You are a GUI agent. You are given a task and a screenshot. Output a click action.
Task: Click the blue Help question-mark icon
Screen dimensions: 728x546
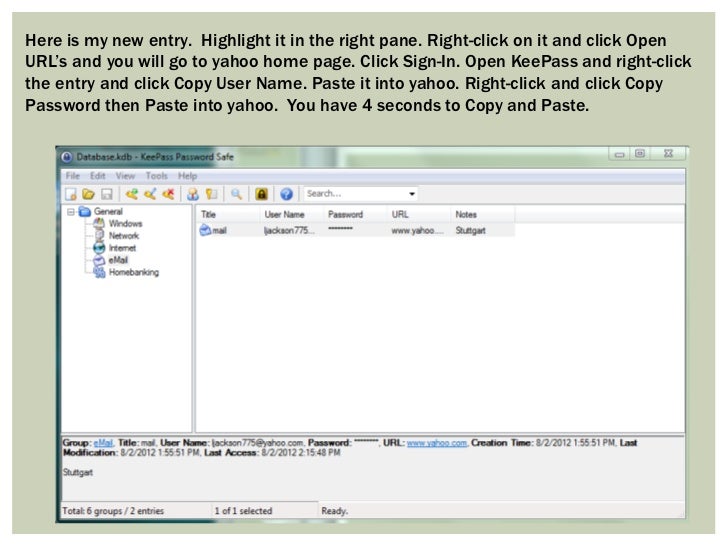click(x=286, y=194)
